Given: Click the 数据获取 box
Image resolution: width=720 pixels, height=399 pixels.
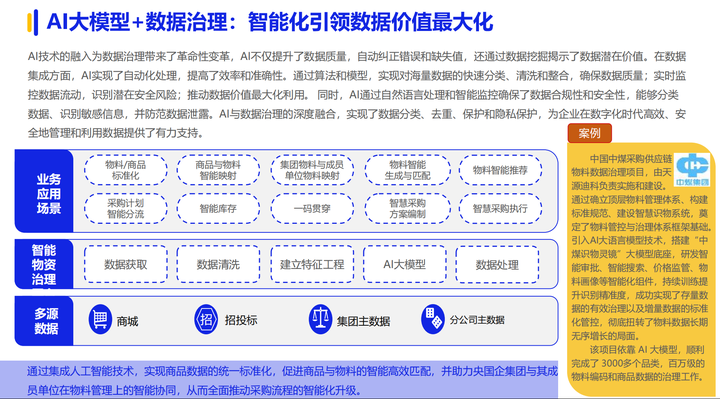Looking at the screenshot, I should pos(125,264).
